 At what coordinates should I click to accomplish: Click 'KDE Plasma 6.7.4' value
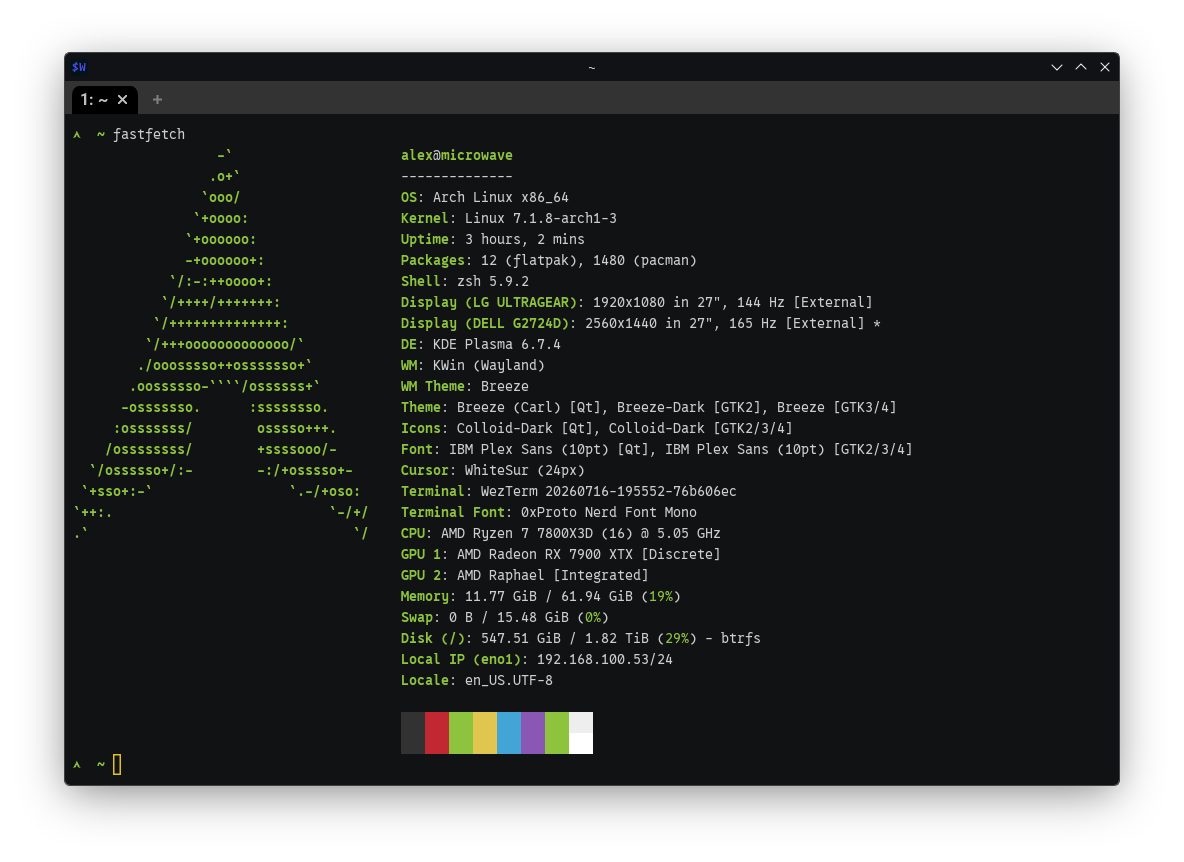(x=497, y=344)
